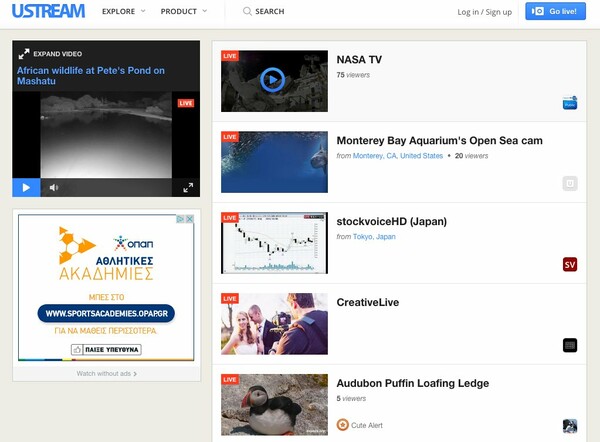This screenshot has height=442, width=600.
Task: Open the sportsacademies.opap.gr ad button
Action: click(106, 313)
